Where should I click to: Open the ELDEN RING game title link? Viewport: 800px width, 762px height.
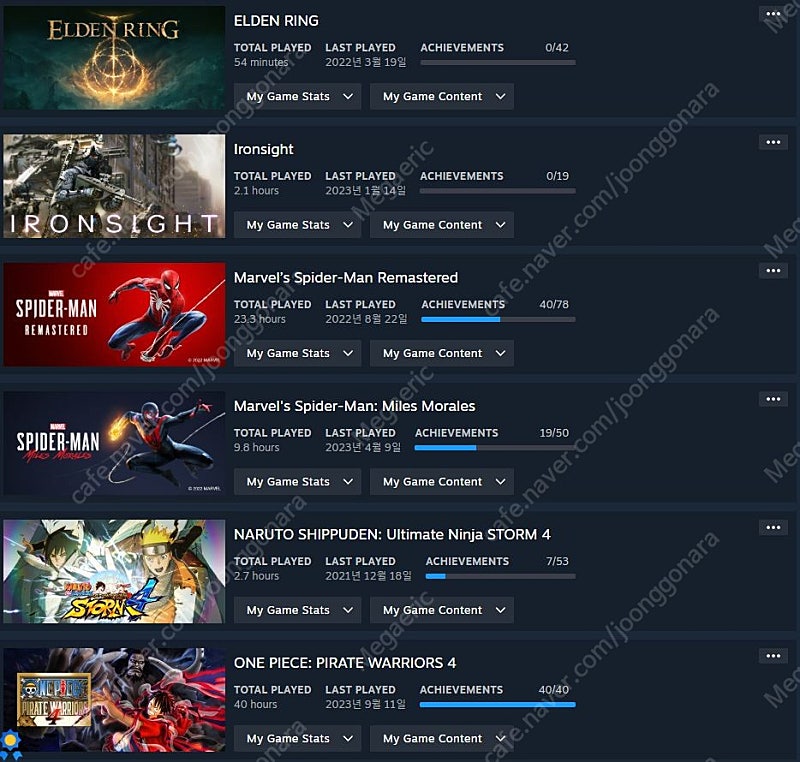pyautogui.click(x=276, y=21)
